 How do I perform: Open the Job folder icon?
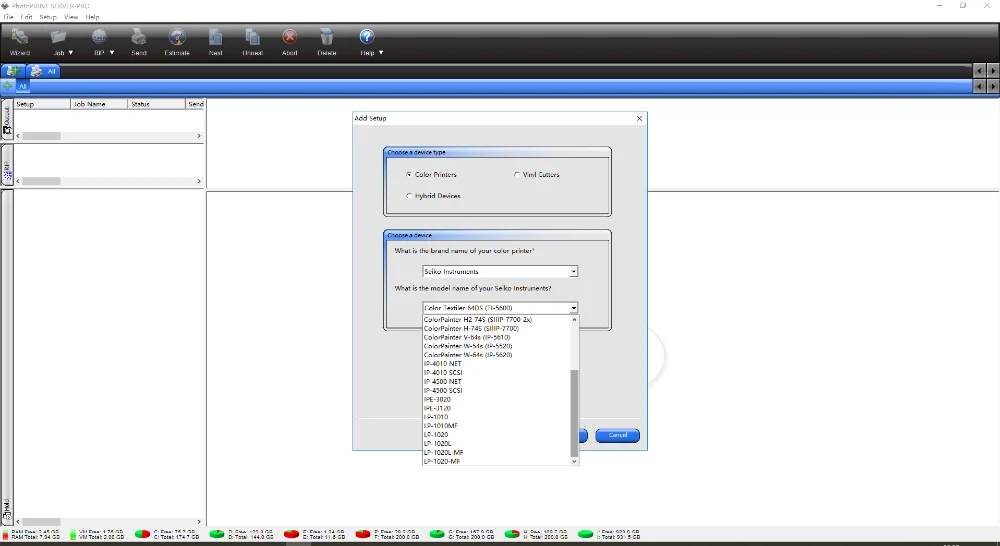[59, 37]
